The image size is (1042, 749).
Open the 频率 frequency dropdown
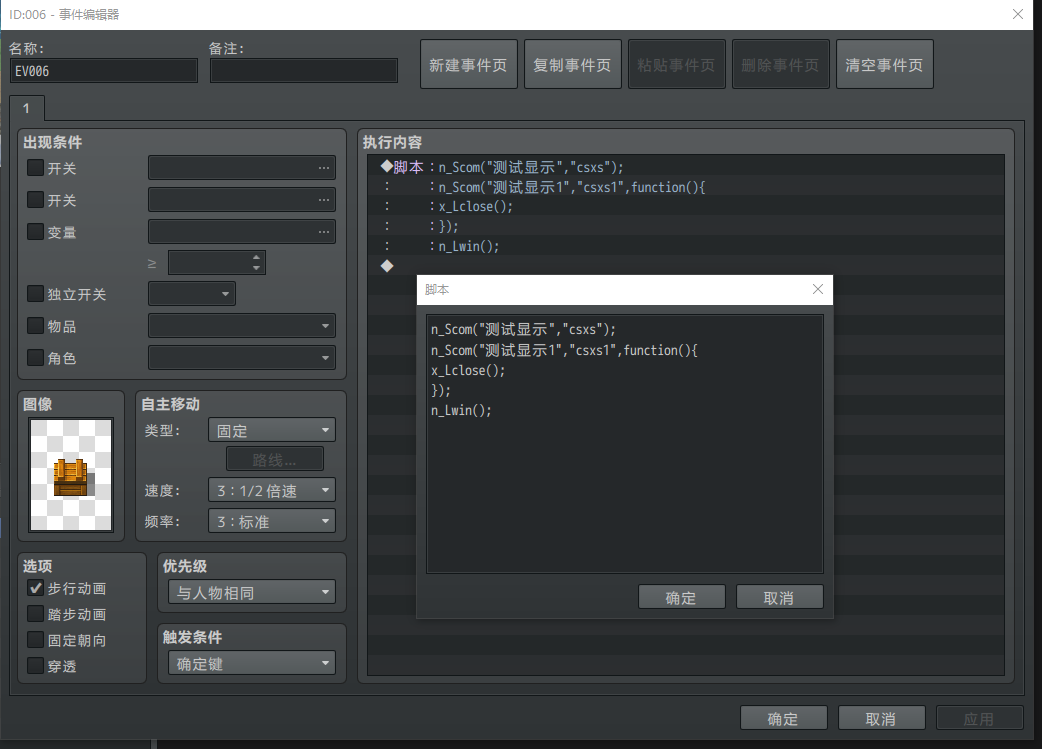(x=272, y=521)
